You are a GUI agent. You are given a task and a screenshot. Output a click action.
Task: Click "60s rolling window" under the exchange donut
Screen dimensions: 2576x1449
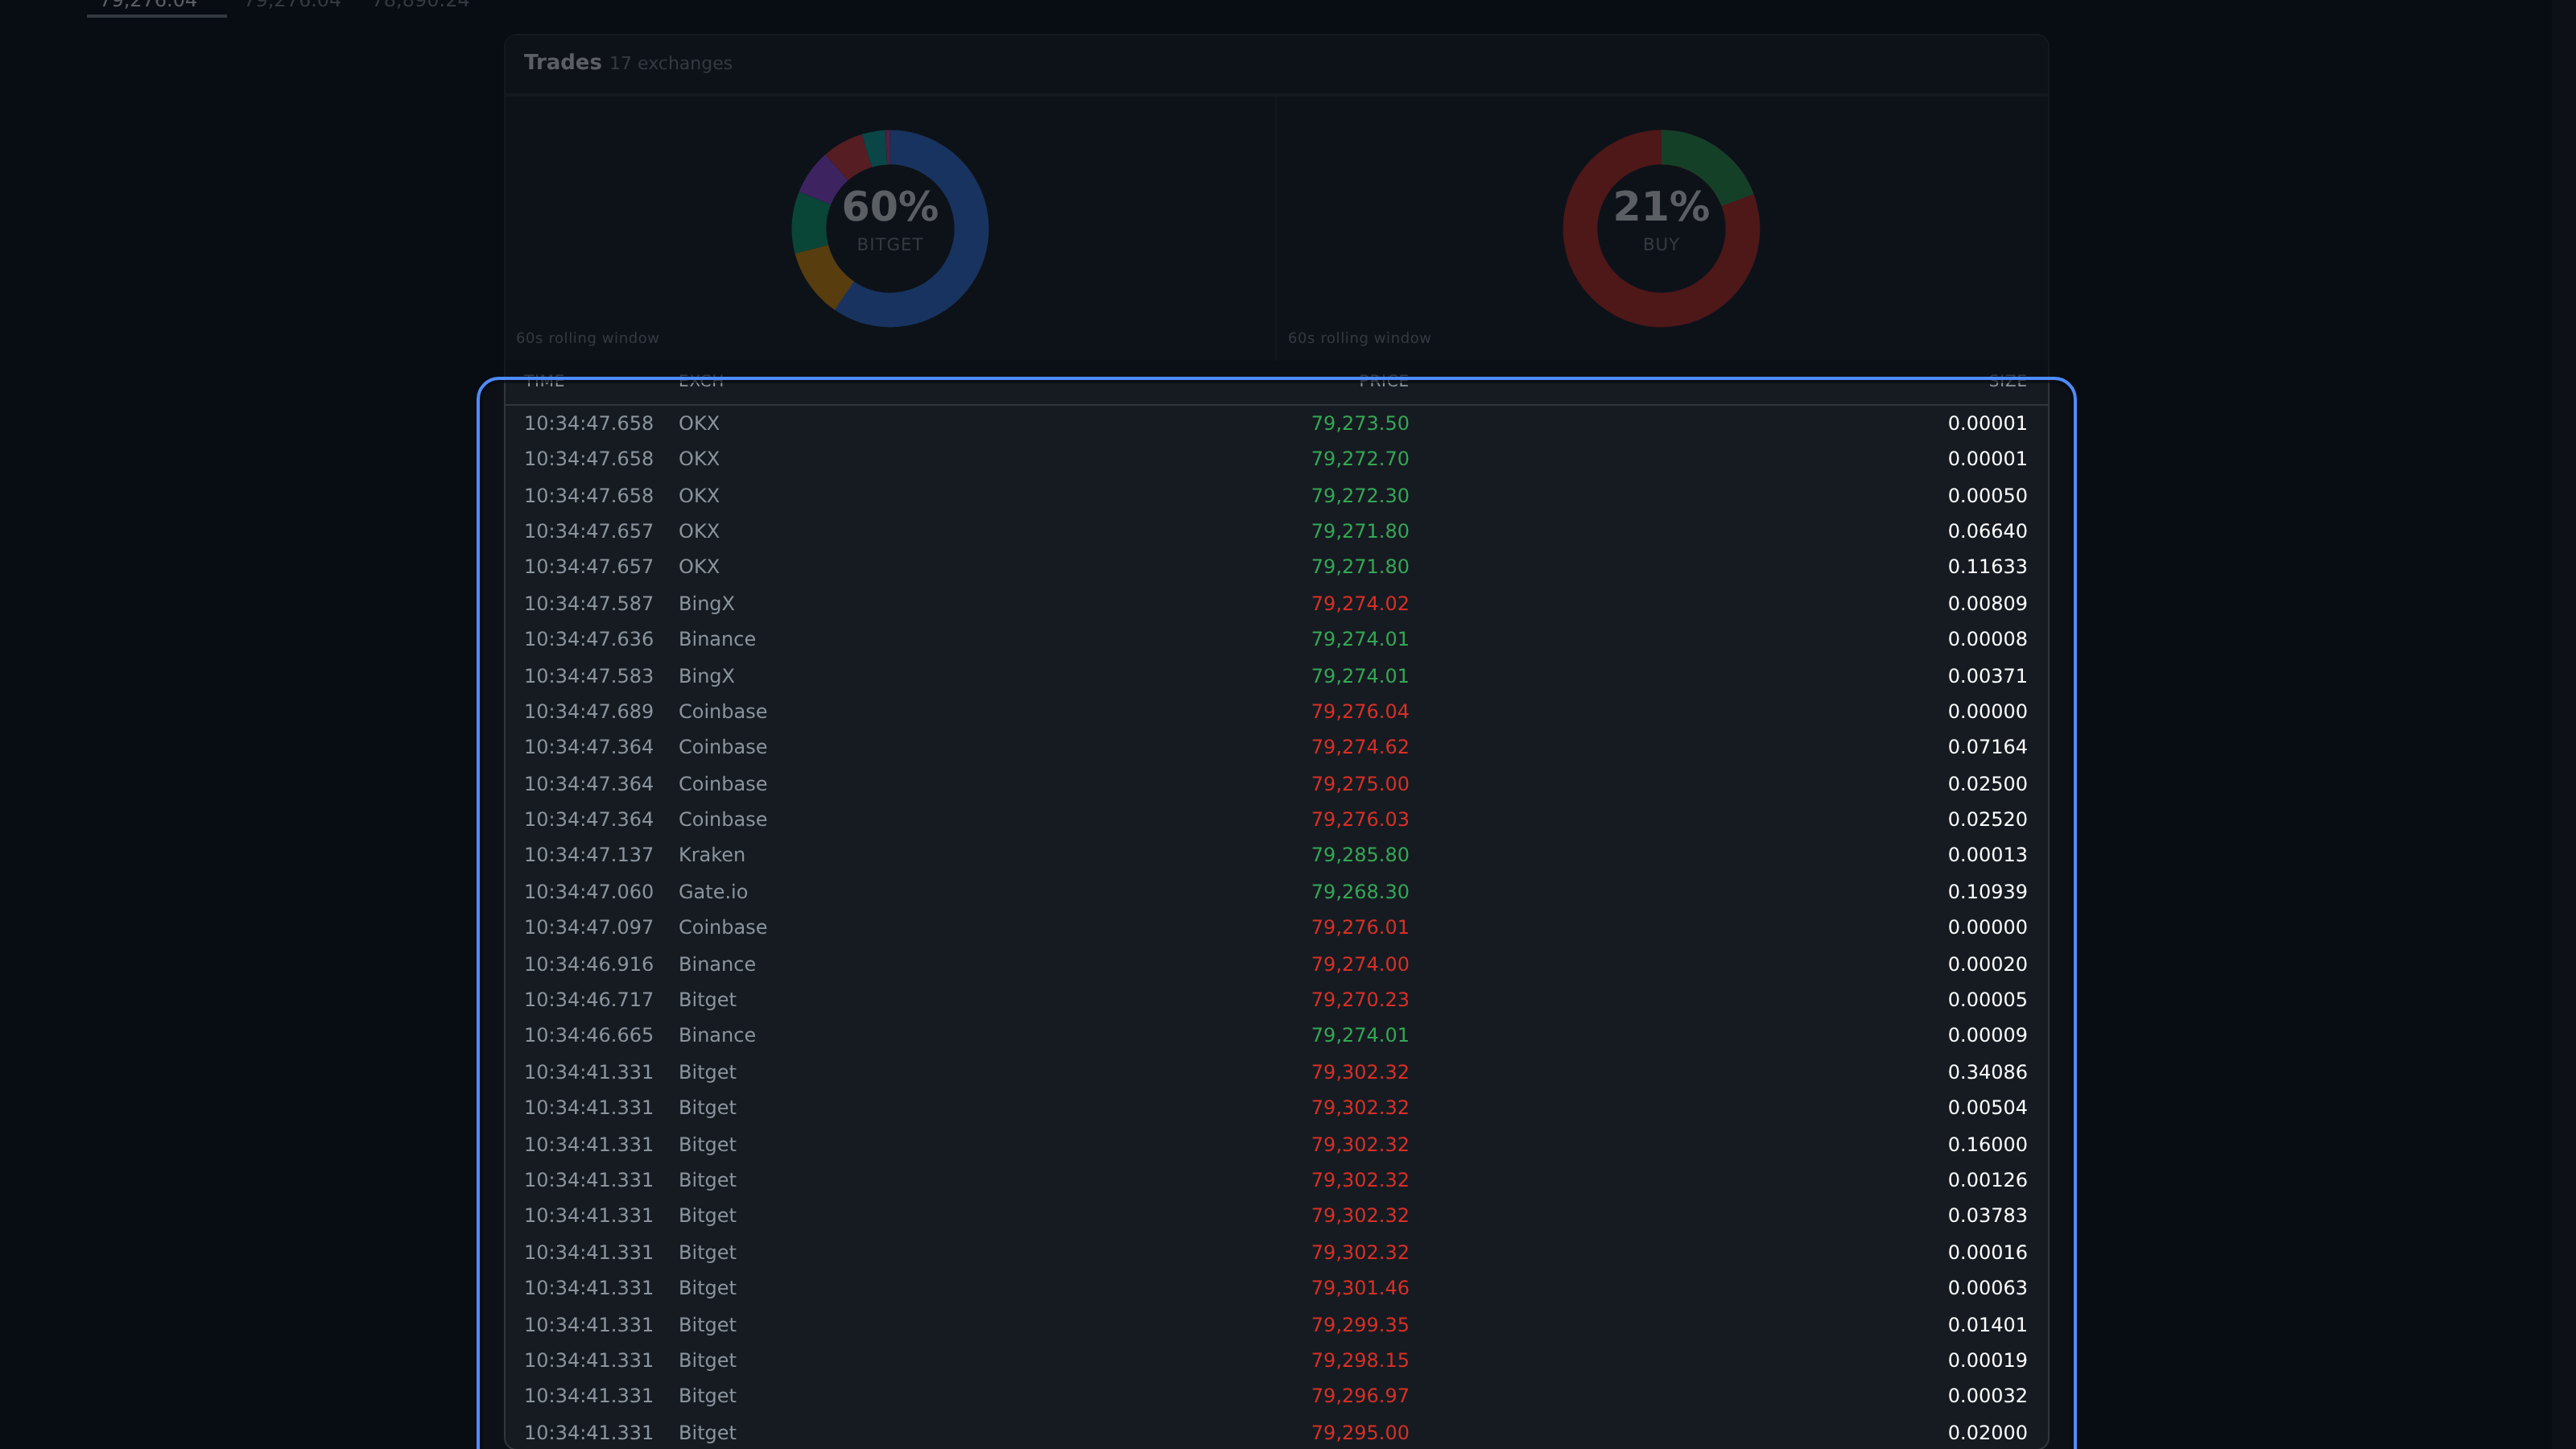tap(587, 338)
